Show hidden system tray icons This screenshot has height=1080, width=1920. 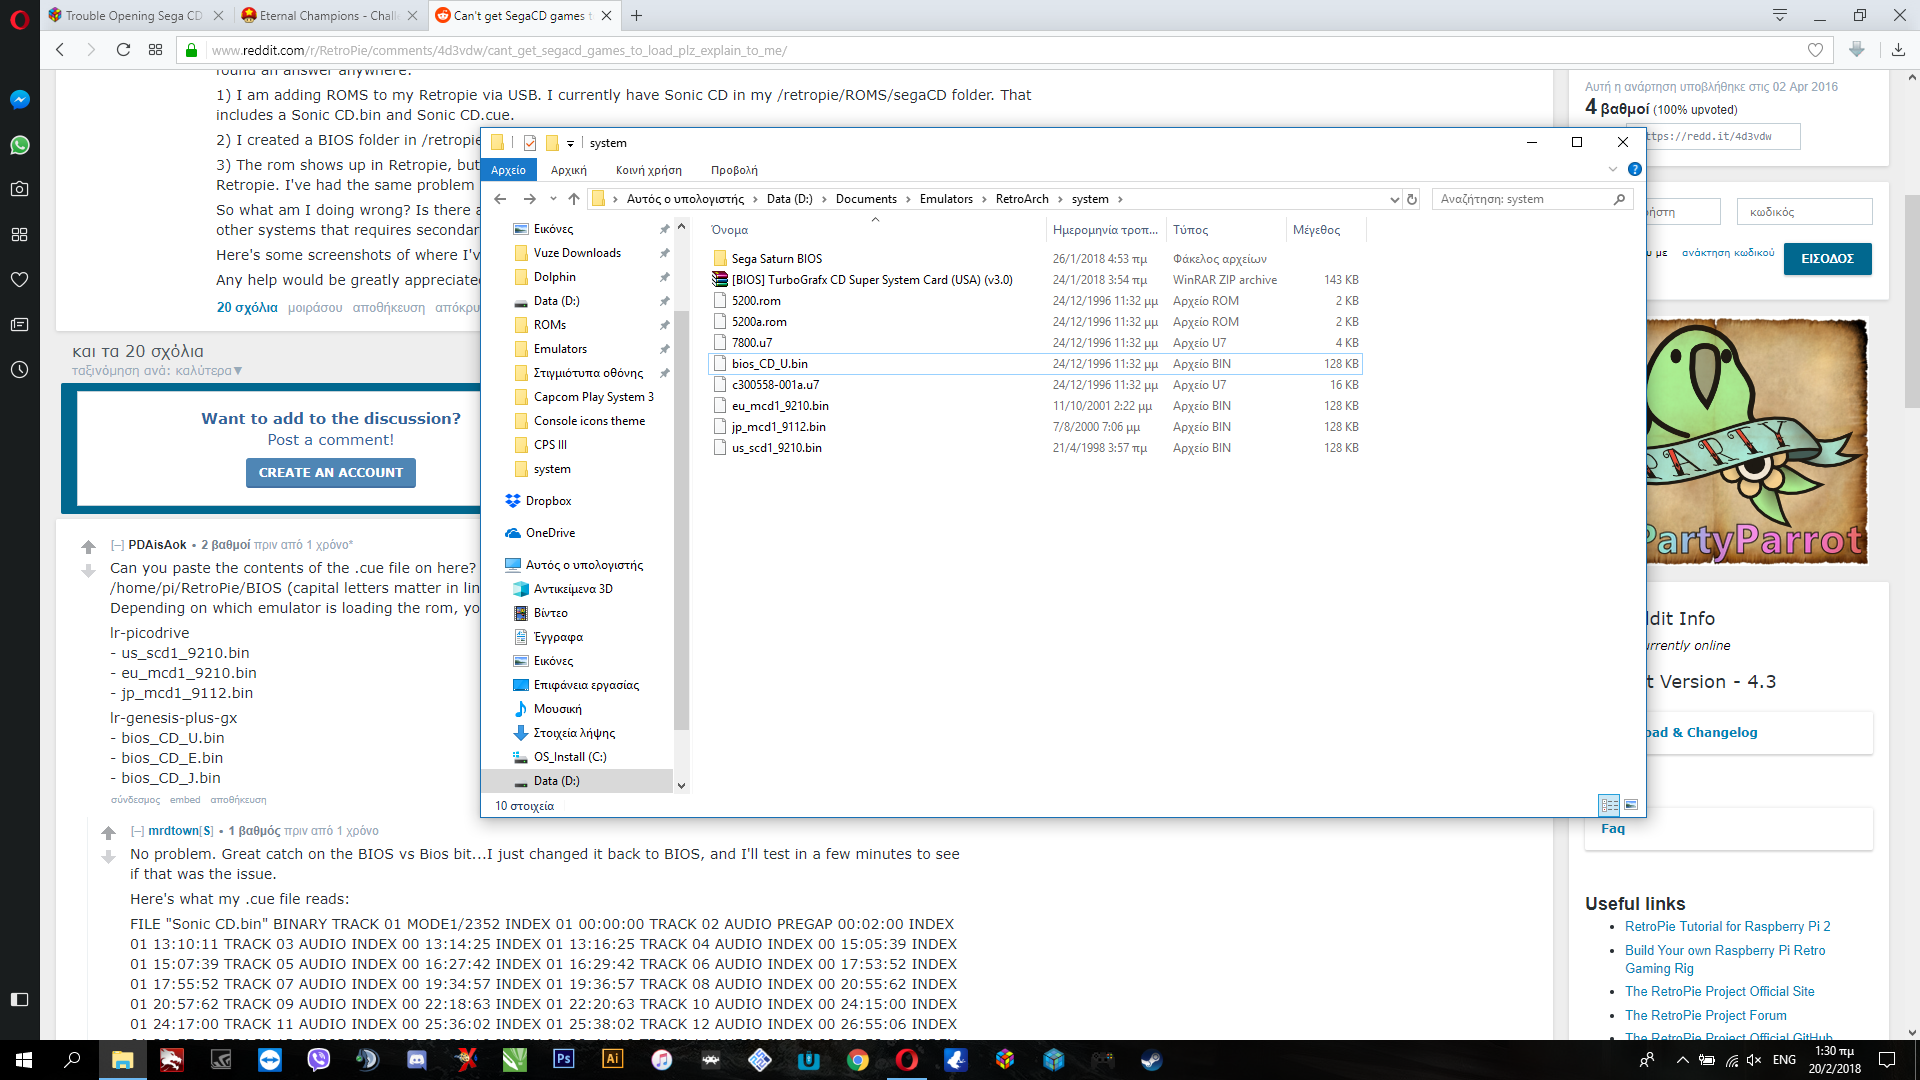(x=1682, y=1060)
